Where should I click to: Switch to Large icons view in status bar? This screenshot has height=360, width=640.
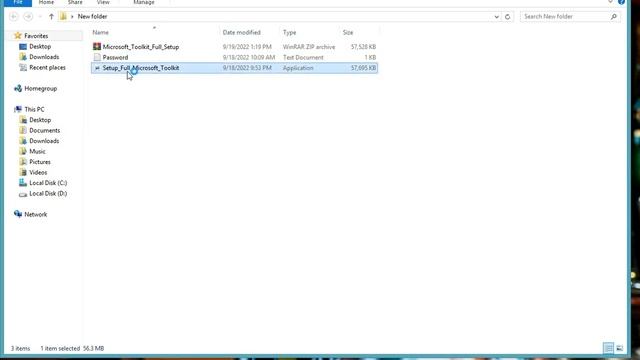click(620, 348)
